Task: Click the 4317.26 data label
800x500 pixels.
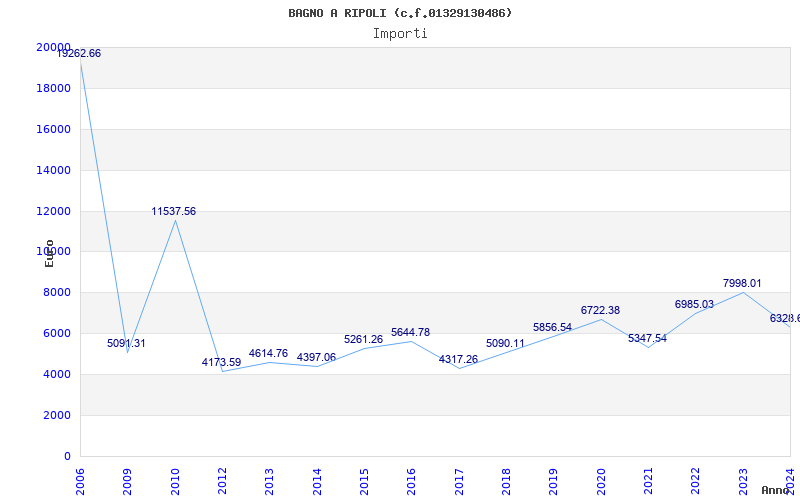Action: pos(458,360)
